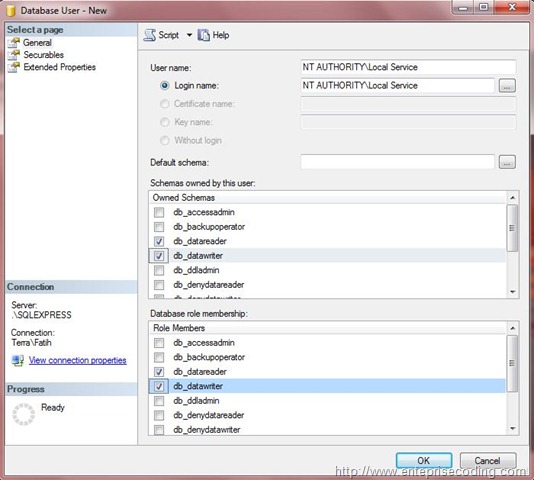Image resolution: width=534 pixels, height=480 pixels.
Task: Click Role Members scrollbar thumb
Action: (x=512, y=363)
